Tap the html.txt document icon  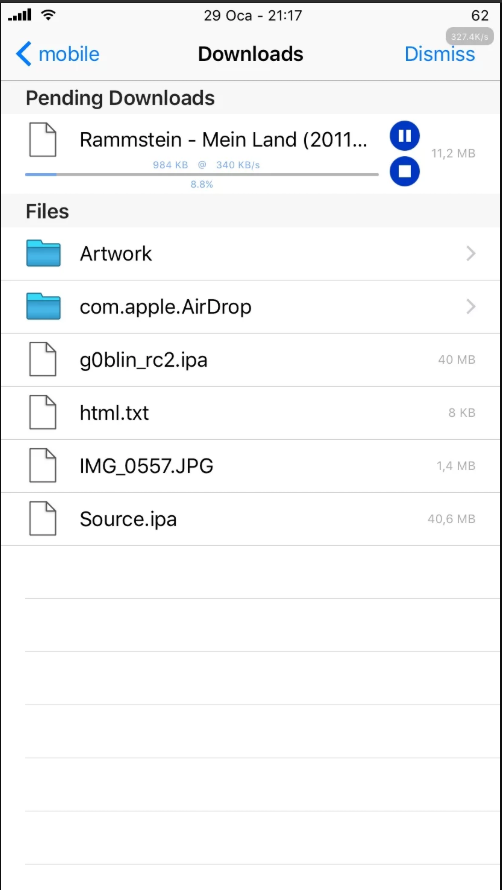tap(43, 413)
